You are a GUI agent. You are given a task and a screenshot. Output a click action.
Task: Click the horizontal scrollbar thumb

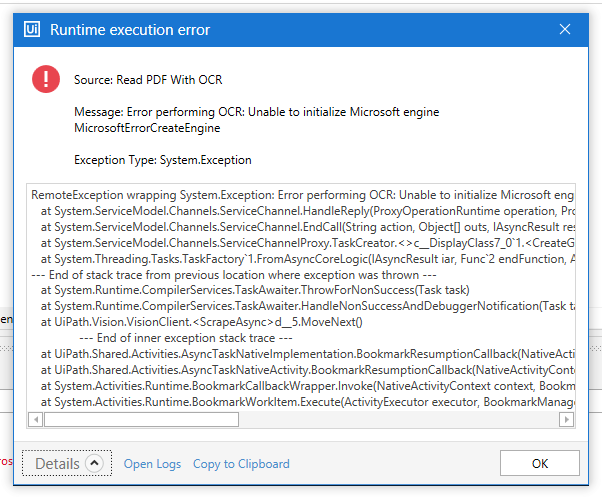141,419
